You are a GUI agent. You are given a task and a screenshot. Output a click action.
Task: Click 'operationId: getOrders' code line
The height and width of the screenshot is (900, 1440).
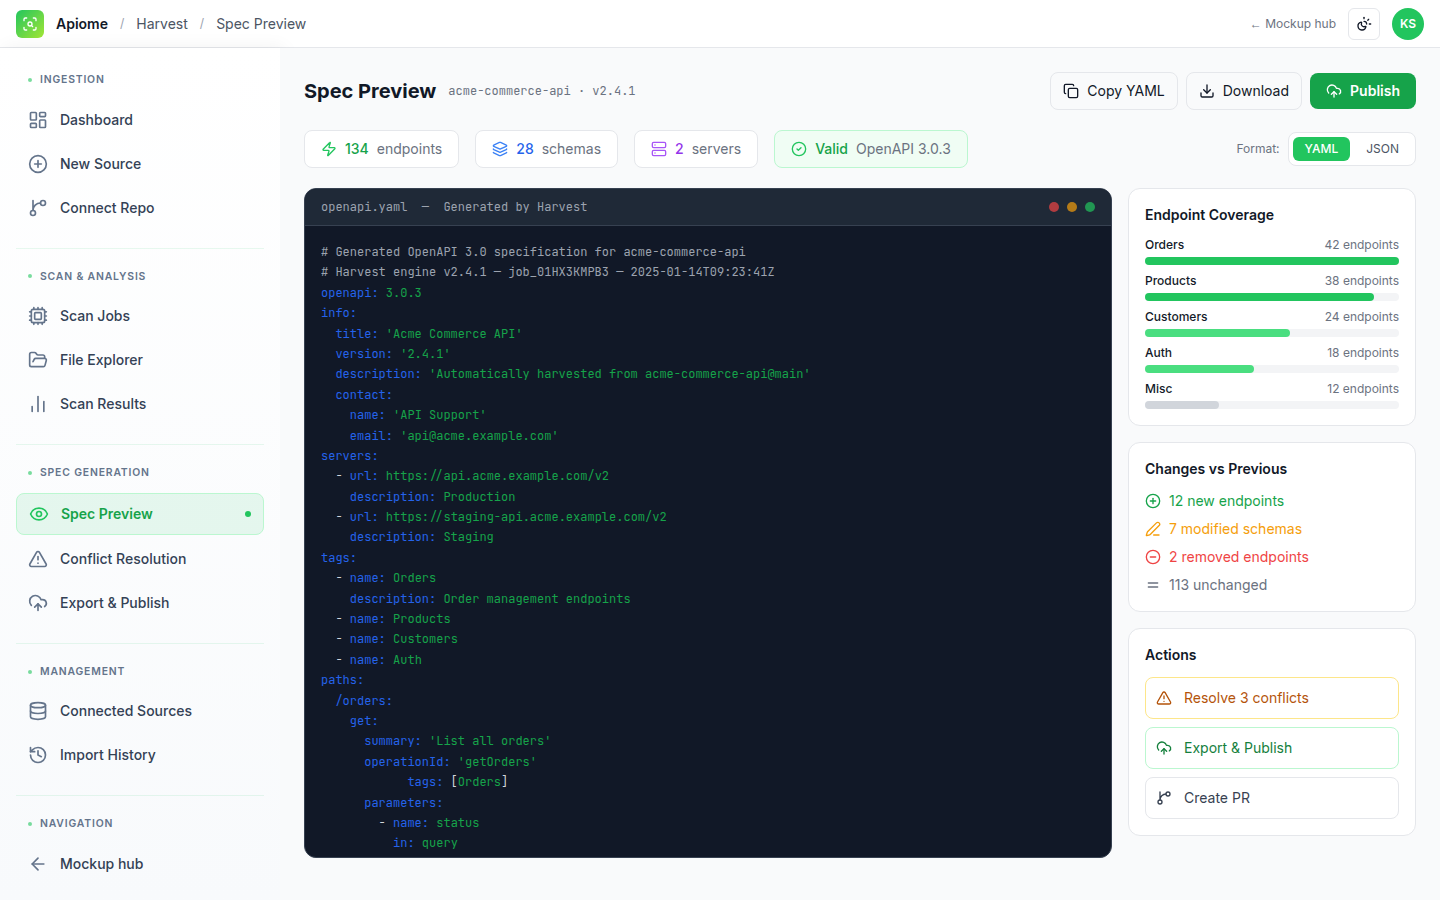coord(450,762)
